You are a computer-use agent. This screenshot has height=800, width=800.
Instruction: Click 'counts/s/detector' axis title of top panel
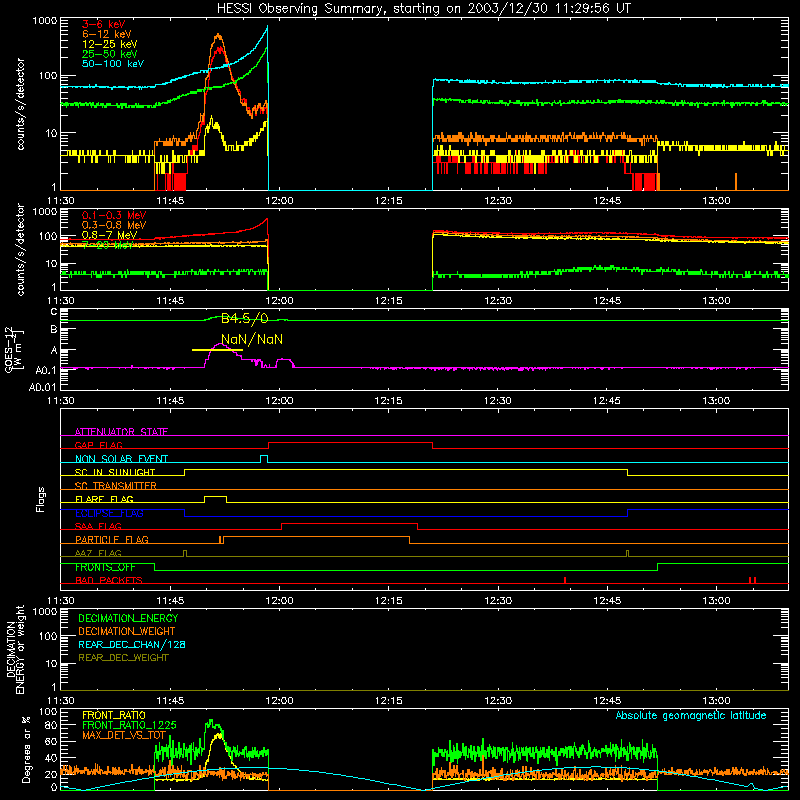click(20, 104)
